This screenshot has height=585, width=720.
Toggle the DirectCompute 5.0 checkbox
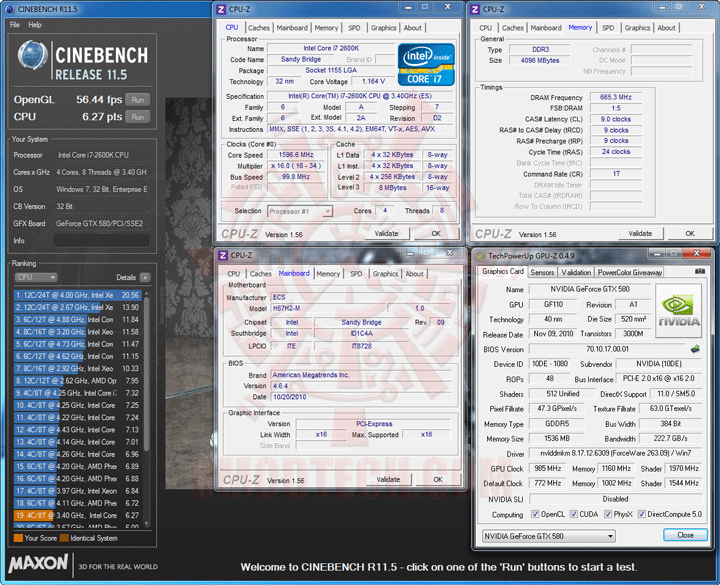(641, 514)
